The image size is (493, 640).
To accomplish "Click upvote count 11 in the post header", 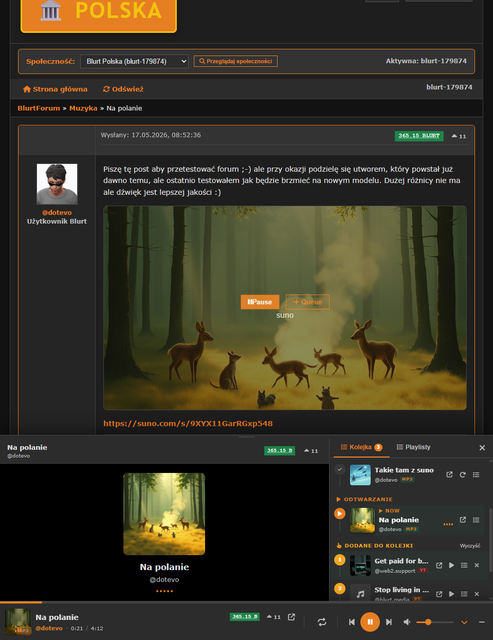I will click(459, 136).
